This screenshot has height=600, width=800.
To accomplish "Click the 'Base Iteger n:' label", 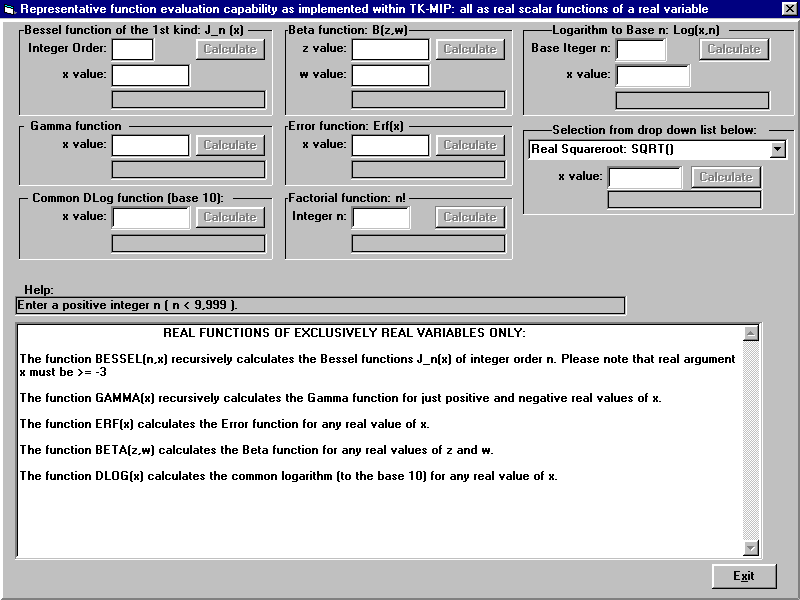I will click(x=571, y=48).
